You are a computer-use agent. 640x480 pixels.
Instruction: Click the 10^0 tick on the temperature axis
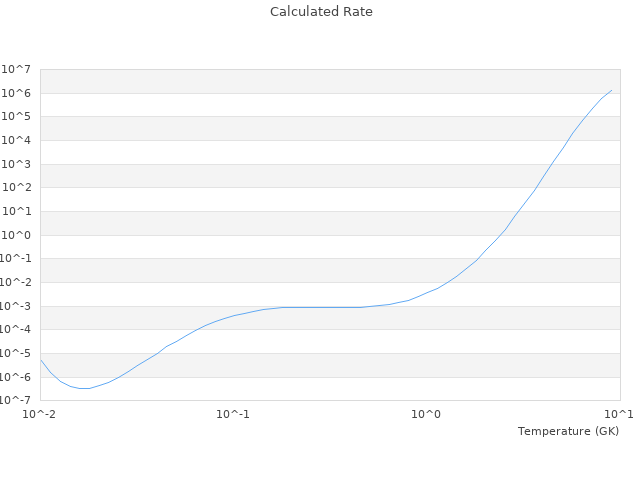427,414
